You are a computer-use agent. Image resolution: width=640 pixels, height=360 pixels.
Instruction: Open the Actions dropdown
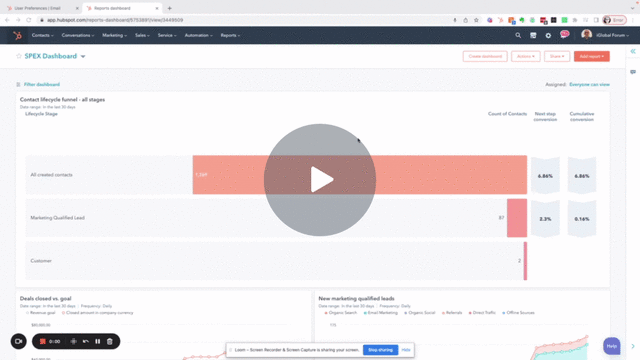[x=526, y=56]
